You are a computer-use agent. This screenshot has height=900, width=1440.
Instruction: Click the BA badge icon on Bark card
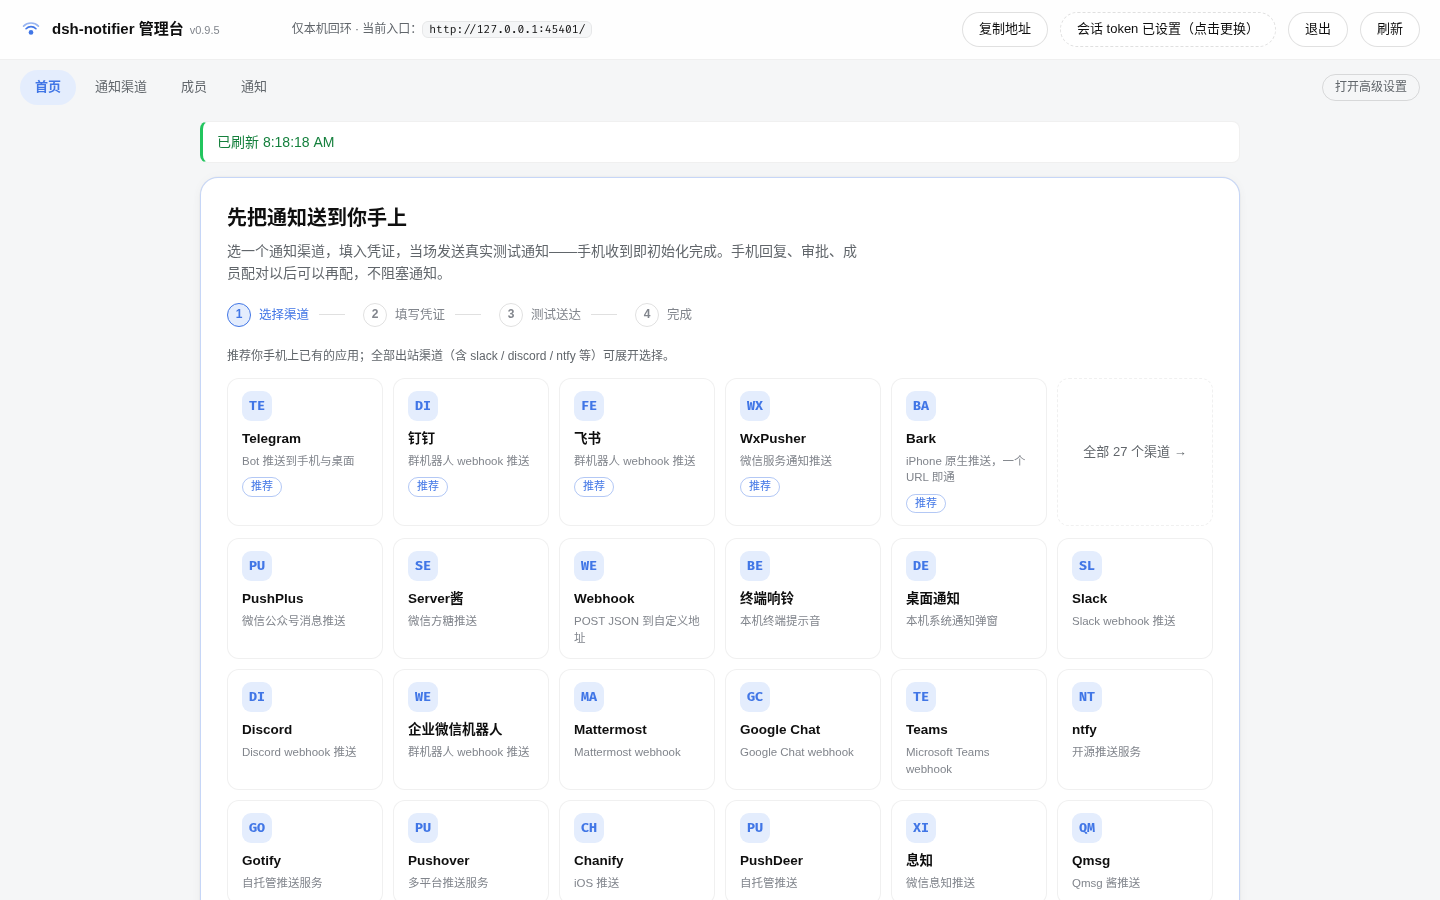921,406
